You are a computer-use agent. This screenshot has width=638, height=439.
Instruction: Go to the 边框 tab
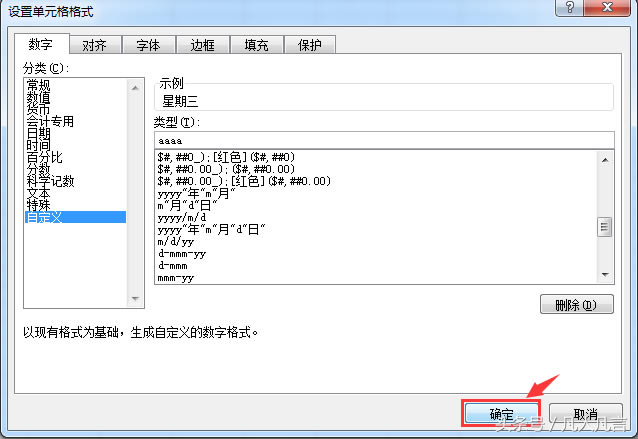202,45
